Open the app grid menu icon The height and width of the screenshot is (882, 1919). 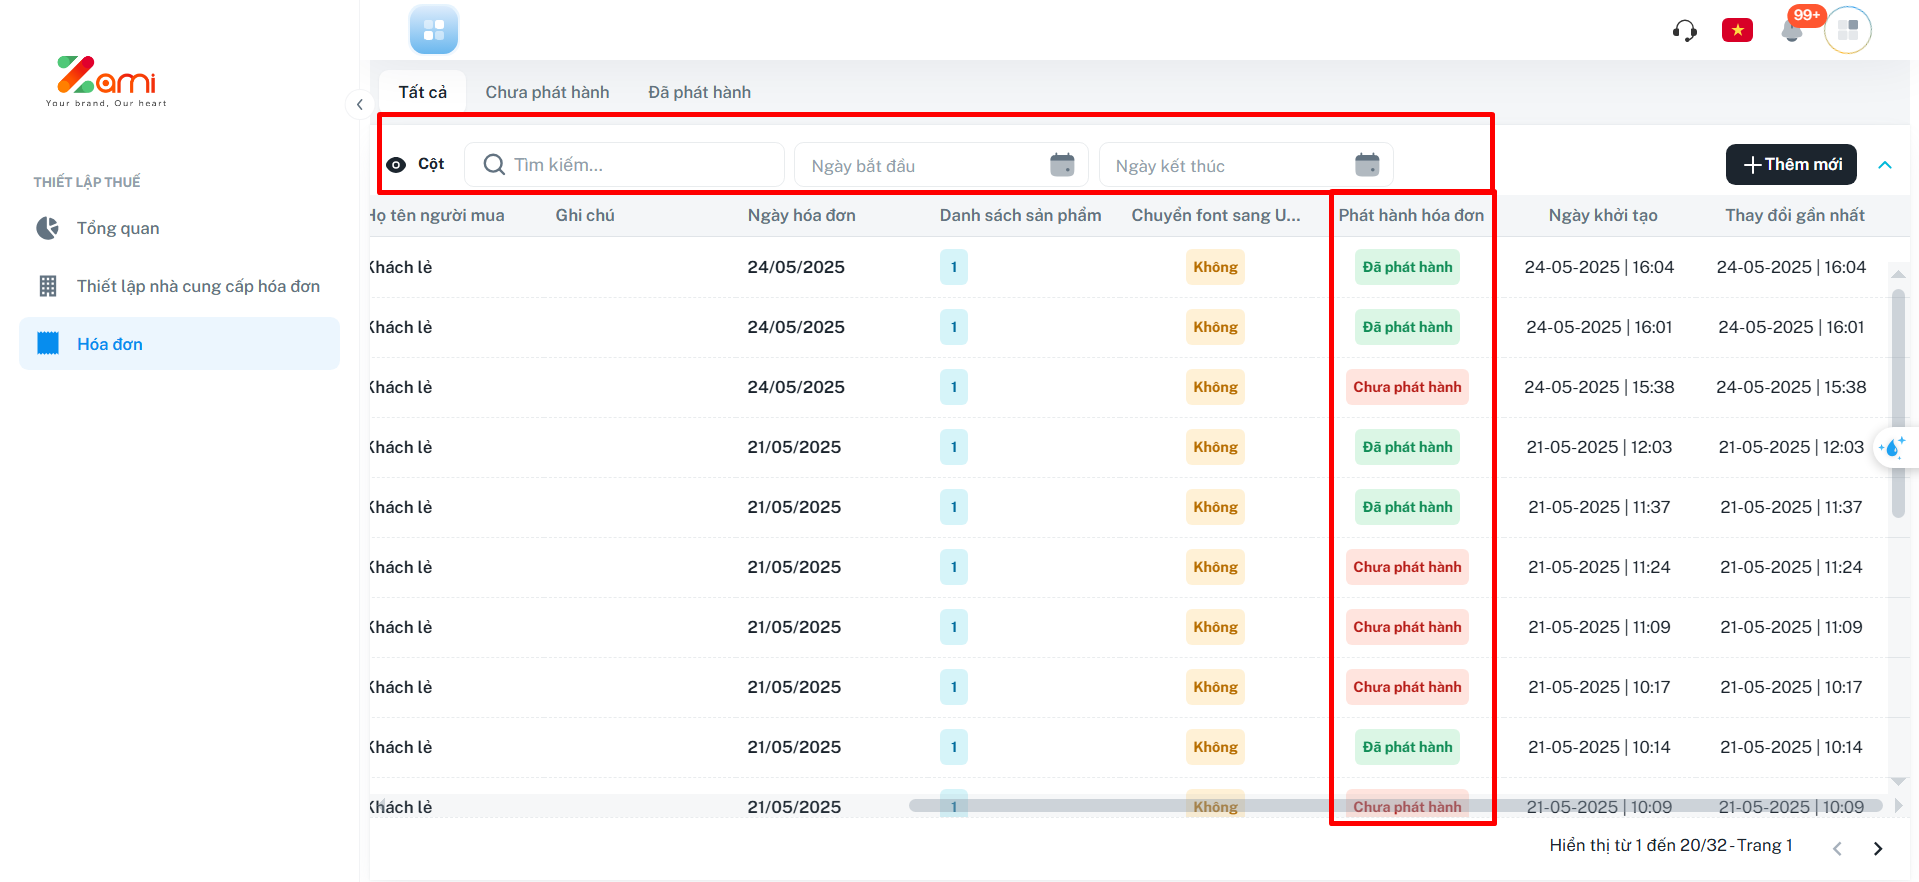pos(433,30)
